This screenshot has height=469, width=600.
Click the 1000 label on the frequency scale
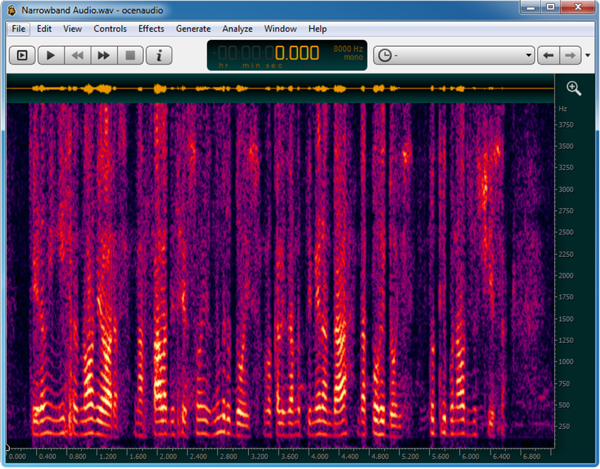tap(566, 362)
